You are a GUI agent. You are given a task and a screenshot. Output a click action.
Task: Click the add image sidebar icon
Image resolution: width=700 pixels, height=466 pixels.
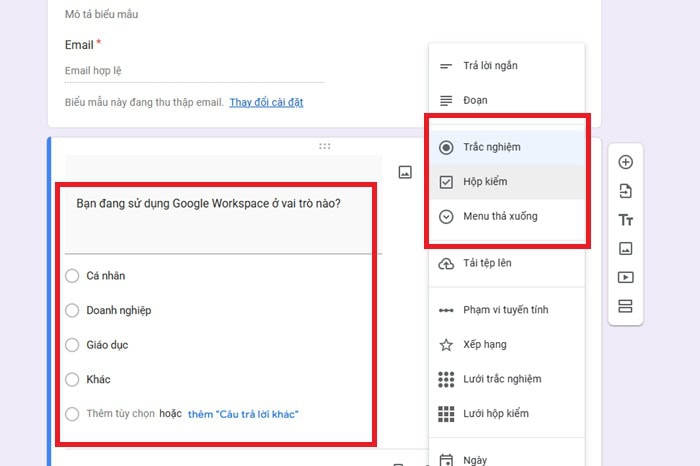tap(625, 248)
